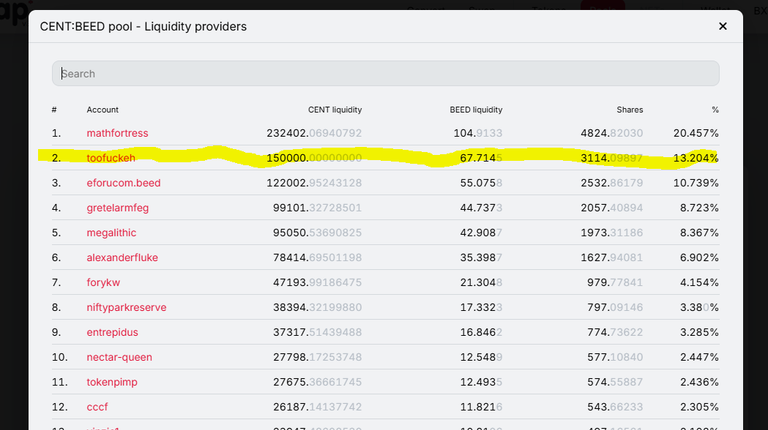Close the Liquidity providers dialog
768x430 pixels.
pos(722,26)
